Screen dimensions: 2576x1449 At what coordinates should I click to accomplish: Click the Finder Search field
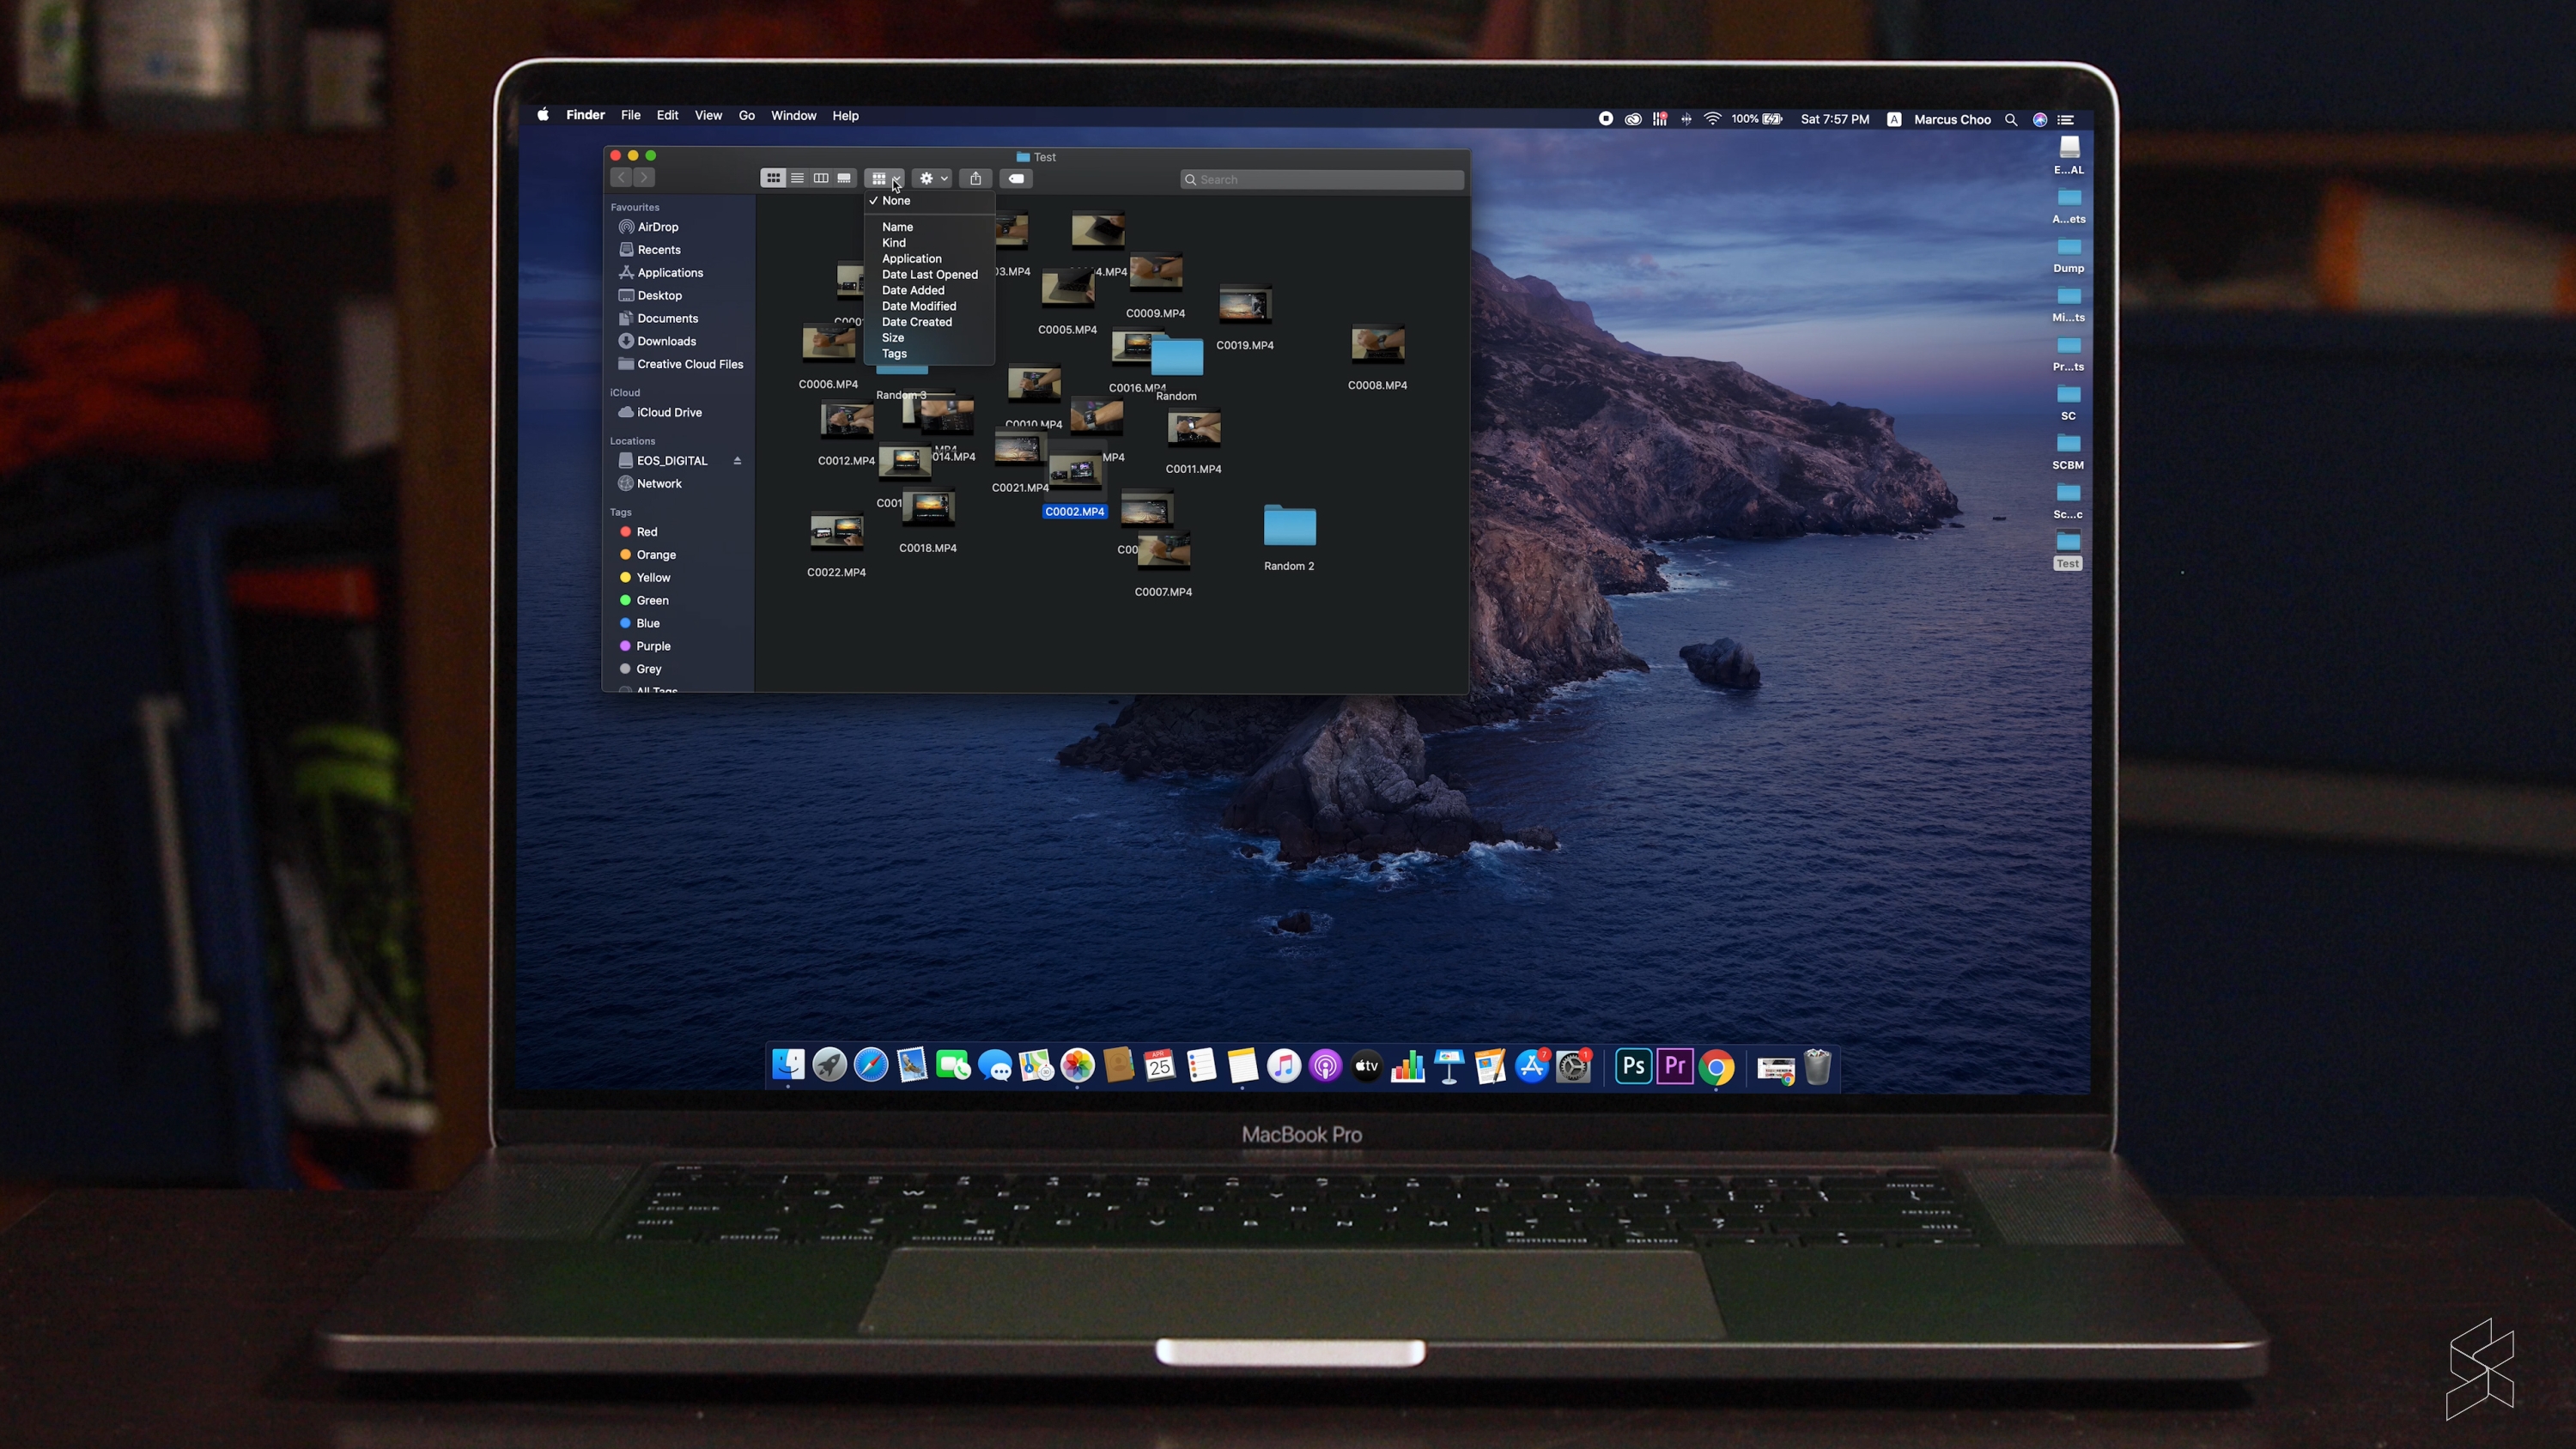(x=1325, y=180)
